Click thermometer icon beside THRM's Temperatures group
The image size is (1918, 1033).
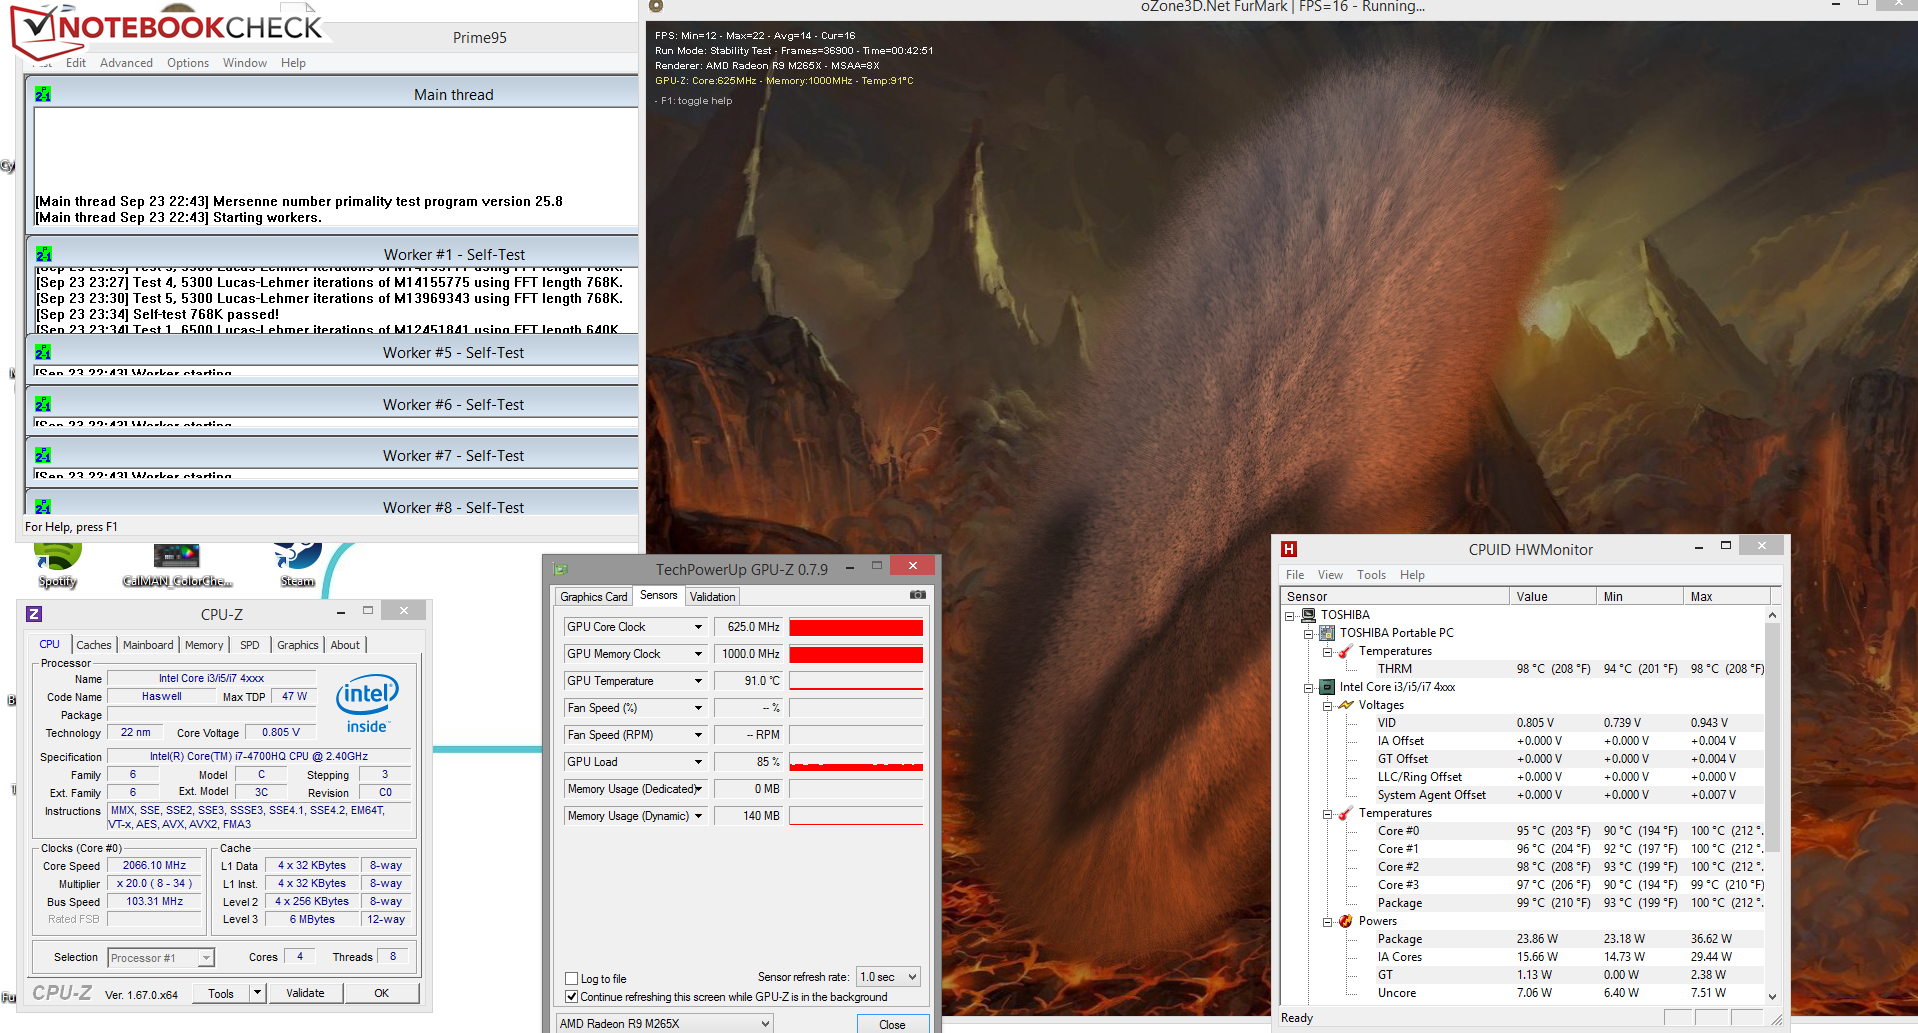[x=1346, y=651]
